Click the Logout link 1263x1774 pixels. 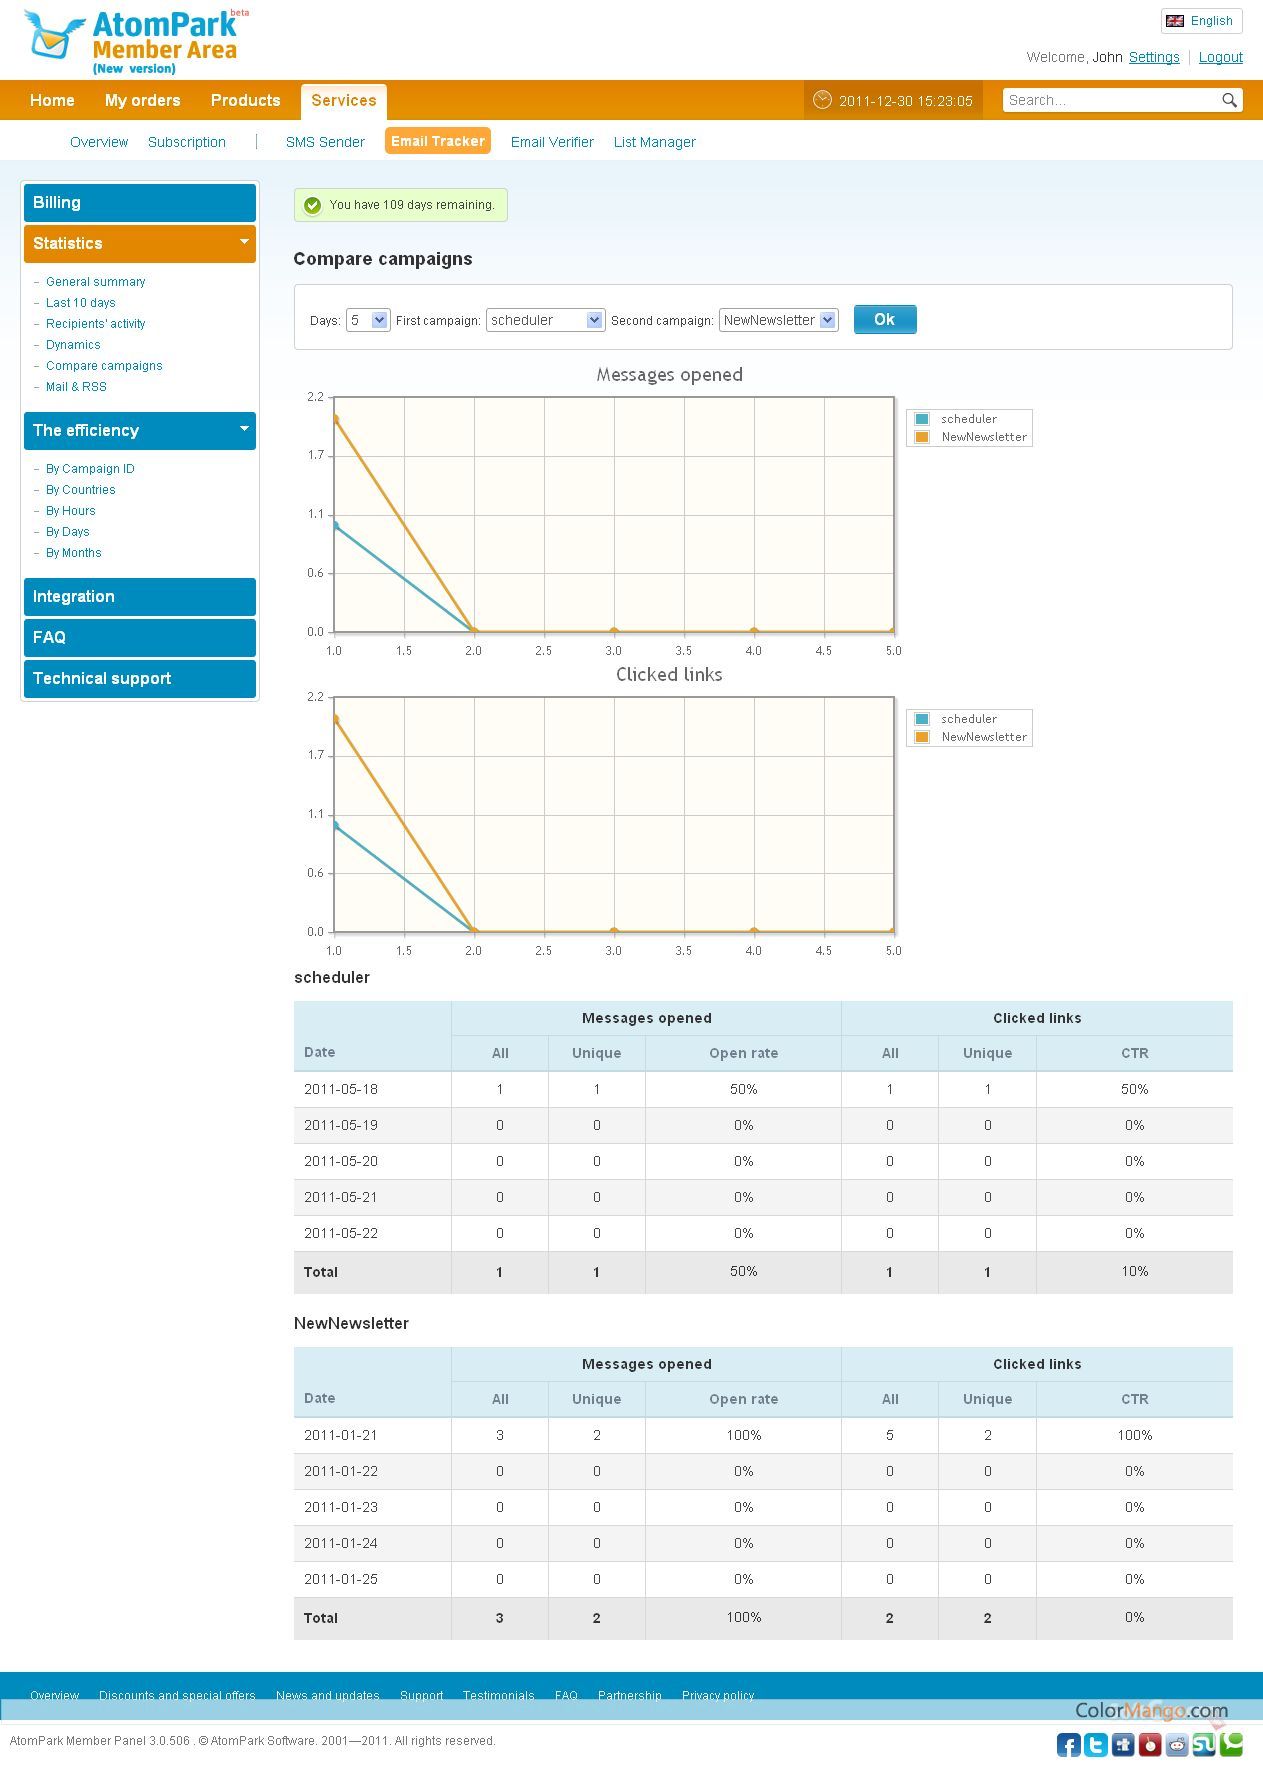click(x=1220, y=57)
